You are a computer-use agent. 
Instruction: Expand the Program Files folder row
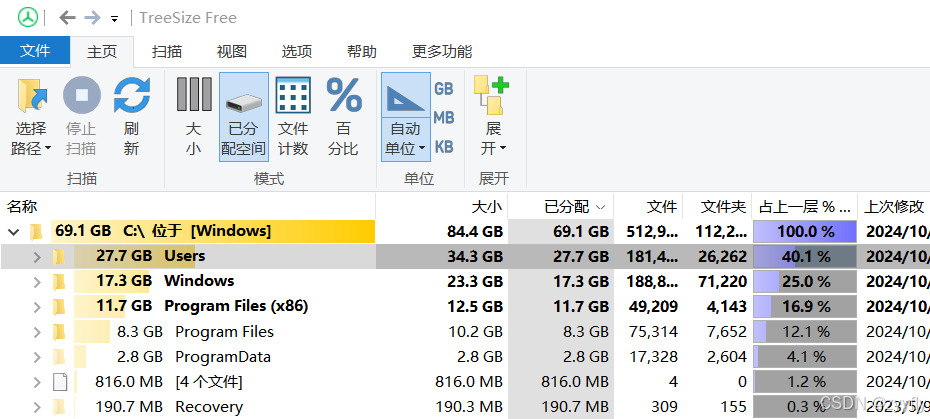37,332
